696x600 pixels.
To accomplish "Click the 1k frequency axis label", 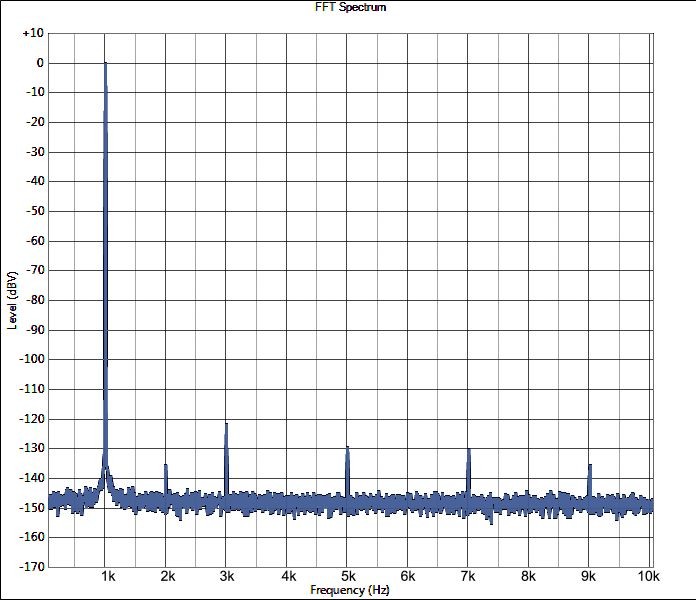I will pos(108,576).
